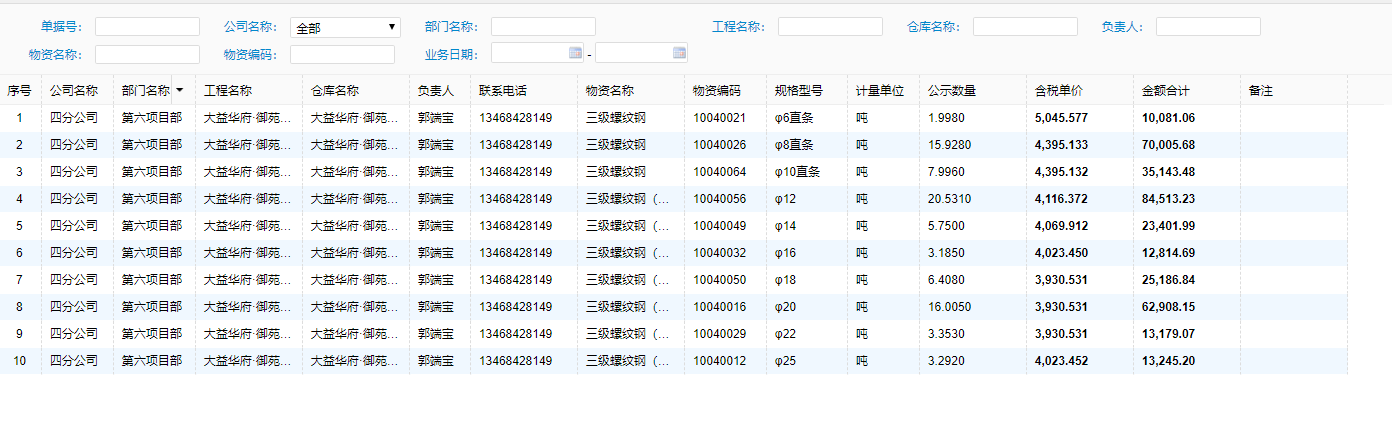Image resolution: width=1392 pixels, height=435 pixels.
Task: Sort by 公示数量 column header
Action: (x=973, y=91)
